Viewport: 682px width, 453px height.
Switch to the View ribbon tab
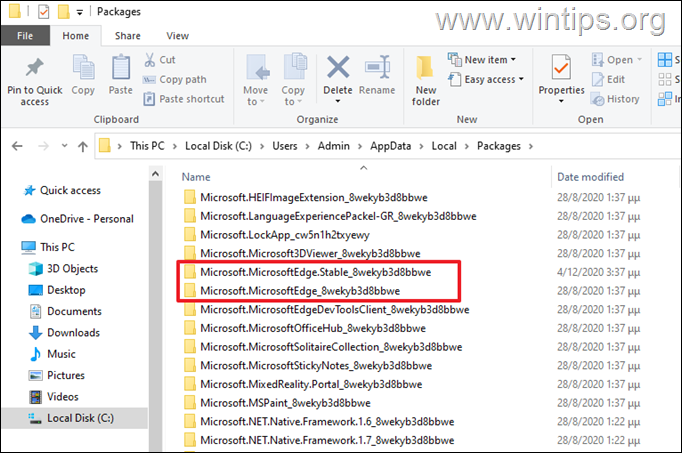(177, 36)
